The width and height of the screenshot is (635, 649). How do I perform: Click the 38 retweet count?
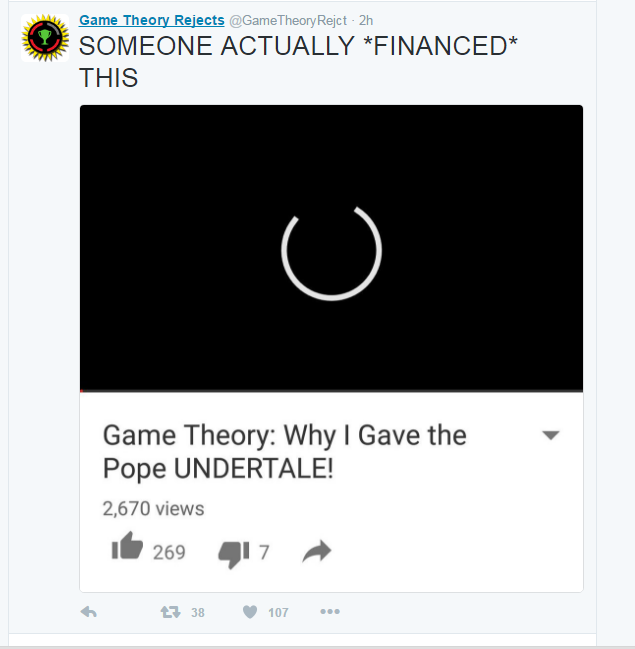pyautogui.click(x=198, y=613)
